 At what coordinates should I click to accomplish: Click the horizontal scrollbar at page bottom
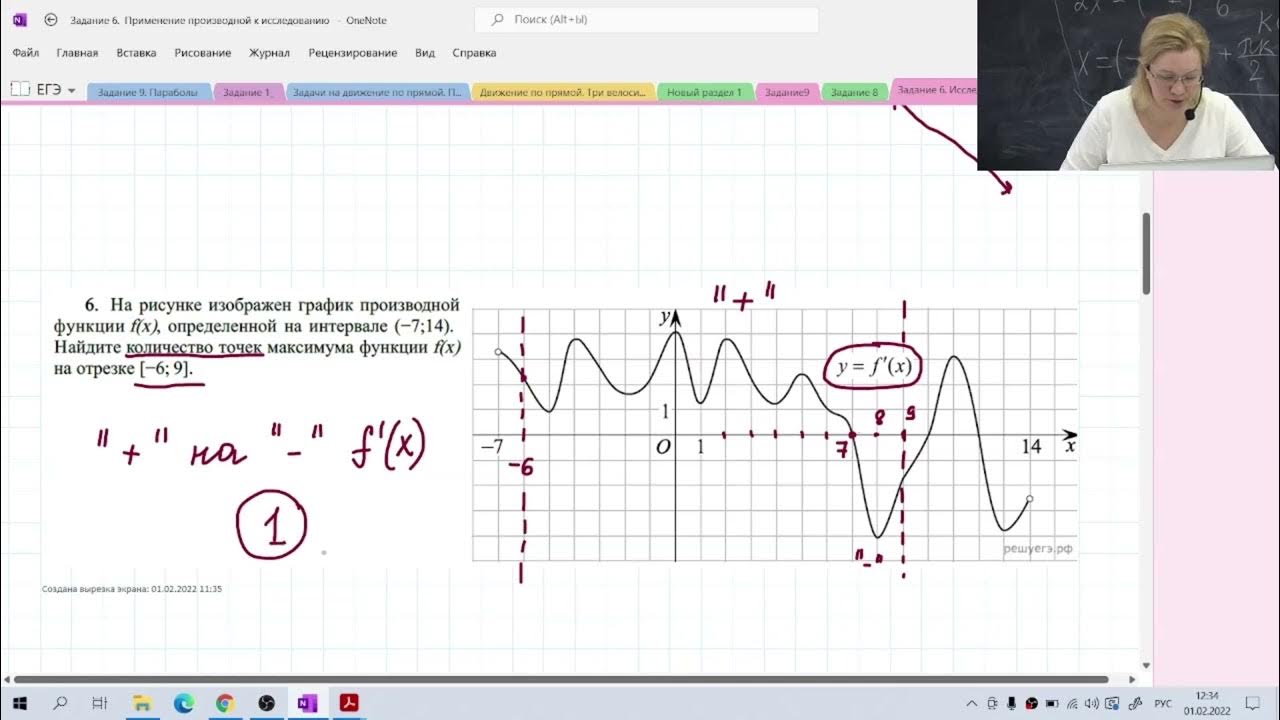click(560, 679)
